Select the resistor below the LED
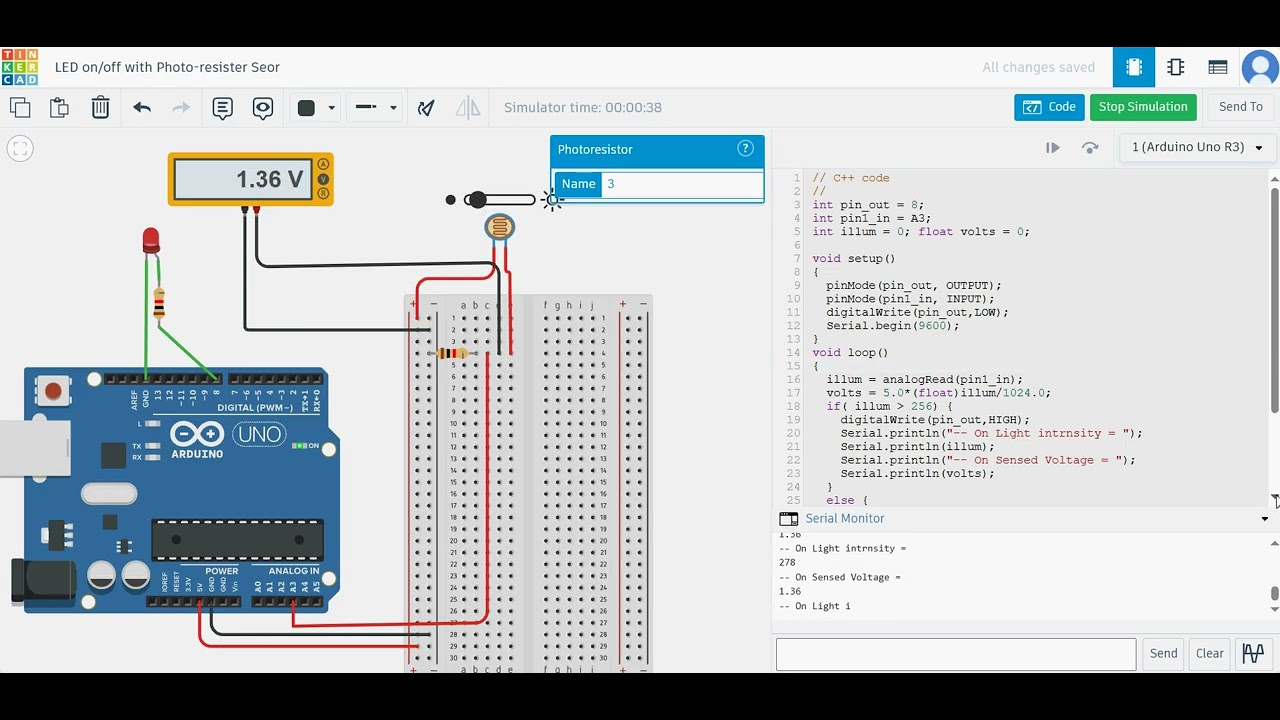This screenshot has width=1280, height=720. [x=159, y=303]
